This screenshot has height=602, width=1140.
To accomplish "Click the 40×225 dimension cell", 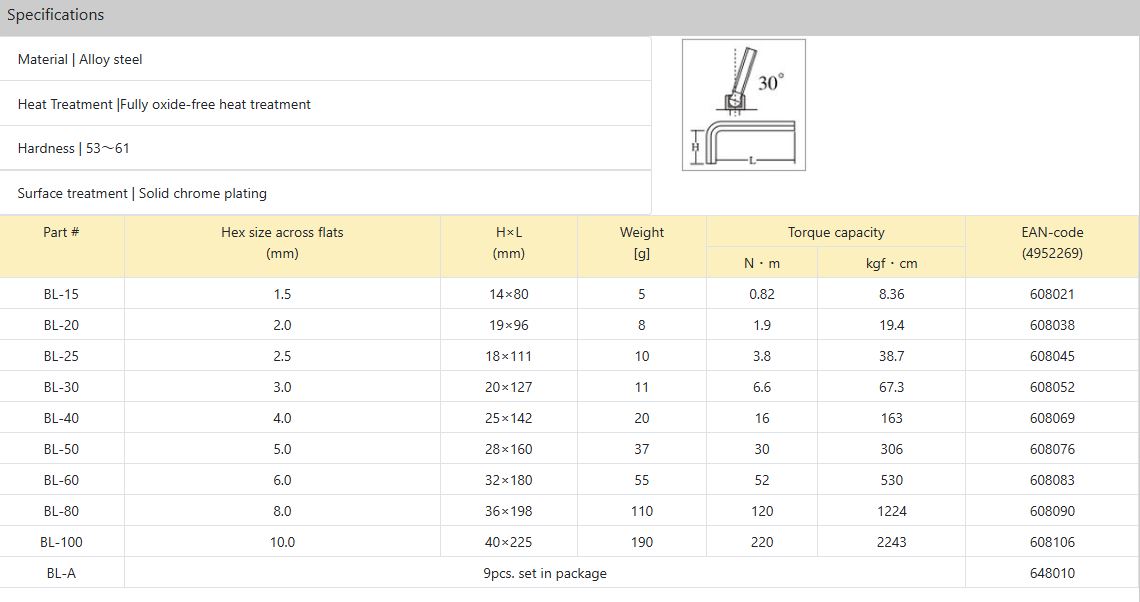I will 509,542.
